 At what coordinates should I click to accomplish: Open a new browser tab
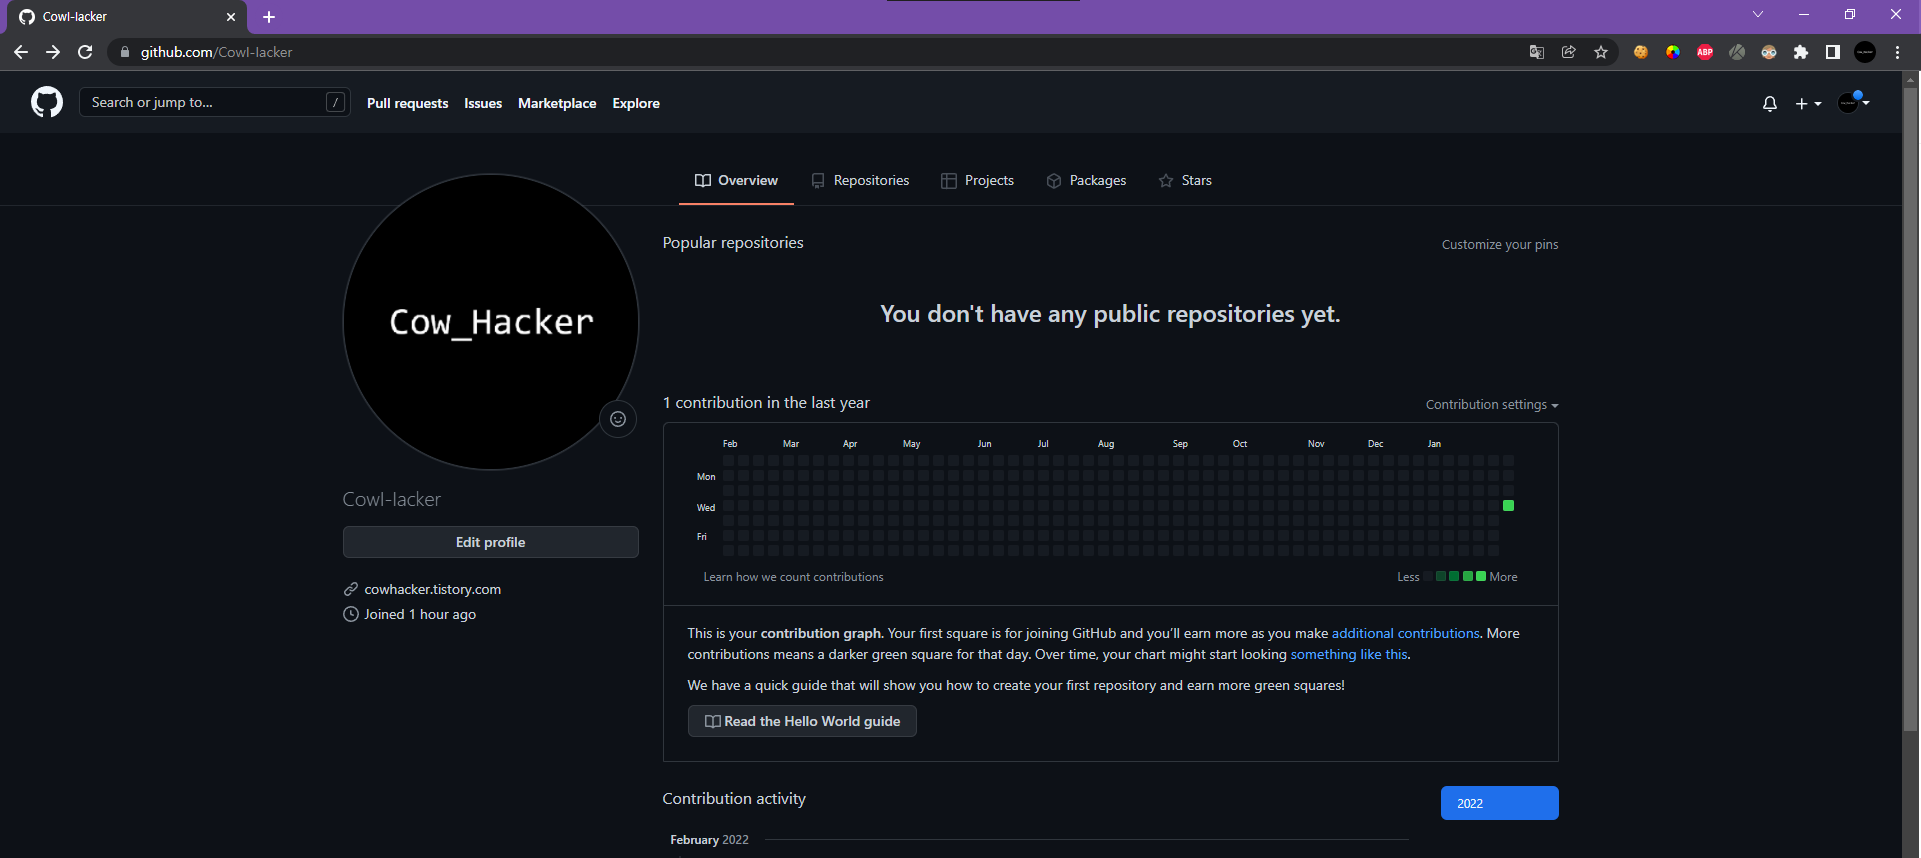269,17
